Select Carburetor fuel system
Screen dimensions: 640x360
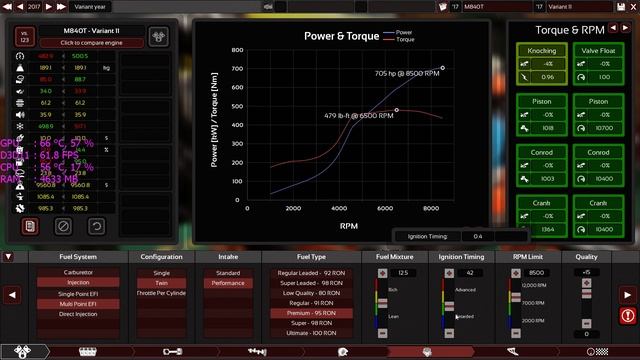tap(78, 272)
